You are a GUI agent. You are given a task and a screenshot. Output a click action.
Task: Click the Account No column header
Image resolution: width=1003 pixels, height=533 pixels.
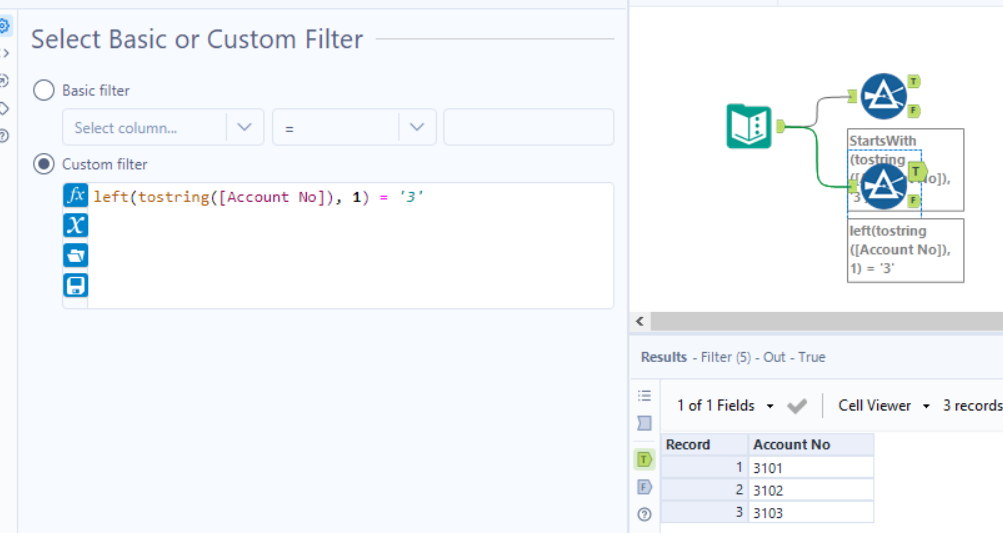(810, 445)
